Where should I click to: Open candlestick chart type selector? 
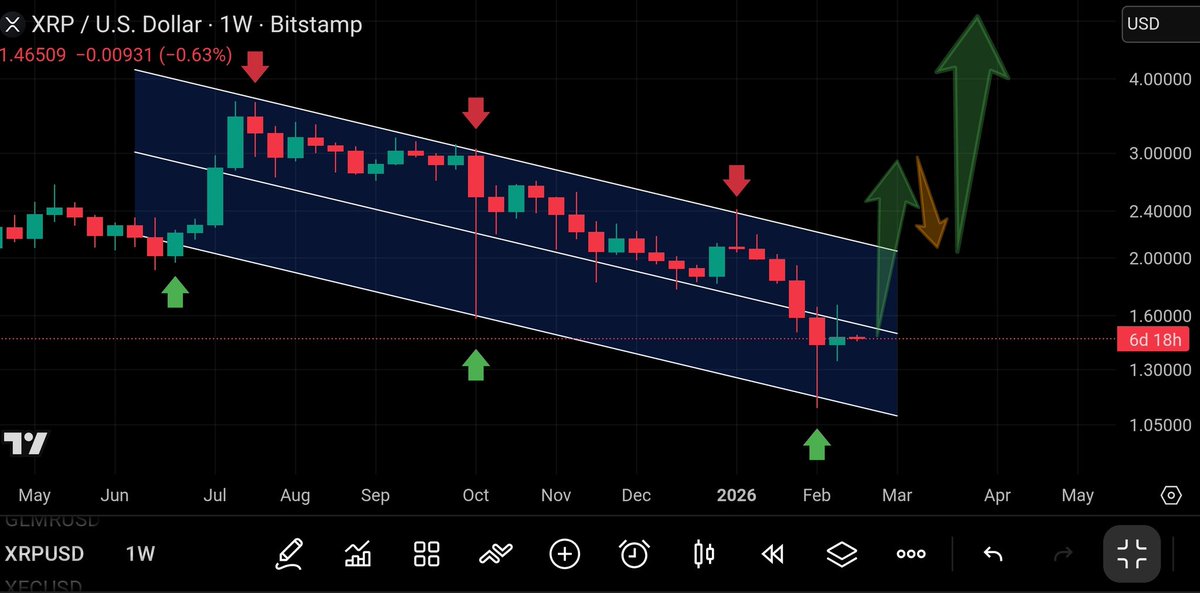coord(704,553)
